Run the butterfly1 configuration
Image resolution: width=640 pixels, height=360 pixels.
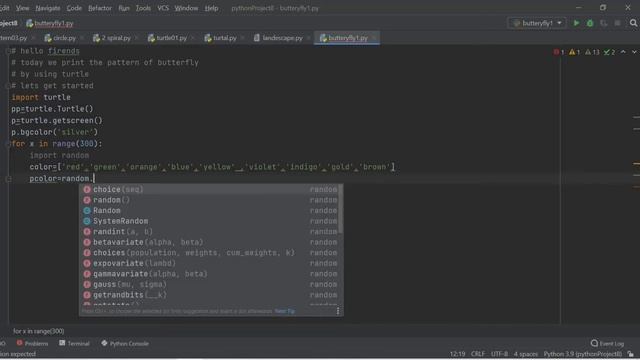tap(576, 23)
